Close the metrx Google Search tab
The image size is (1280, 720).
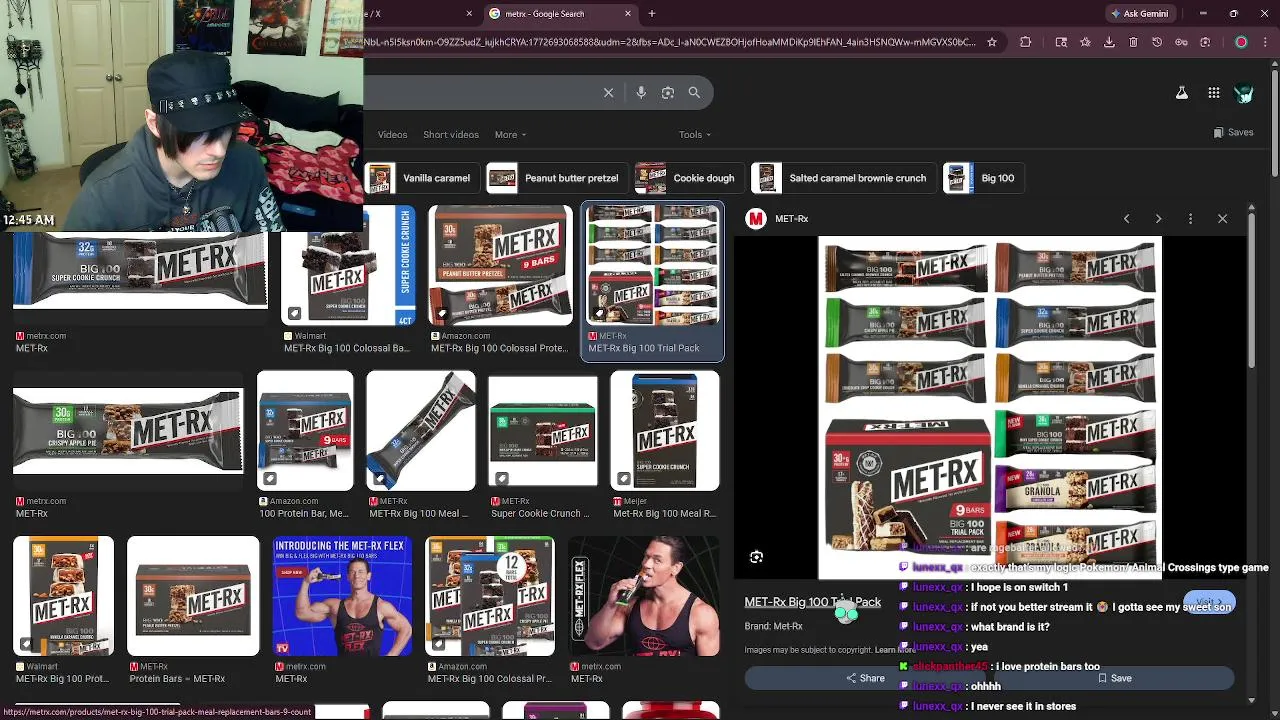[x=628, y=14]
